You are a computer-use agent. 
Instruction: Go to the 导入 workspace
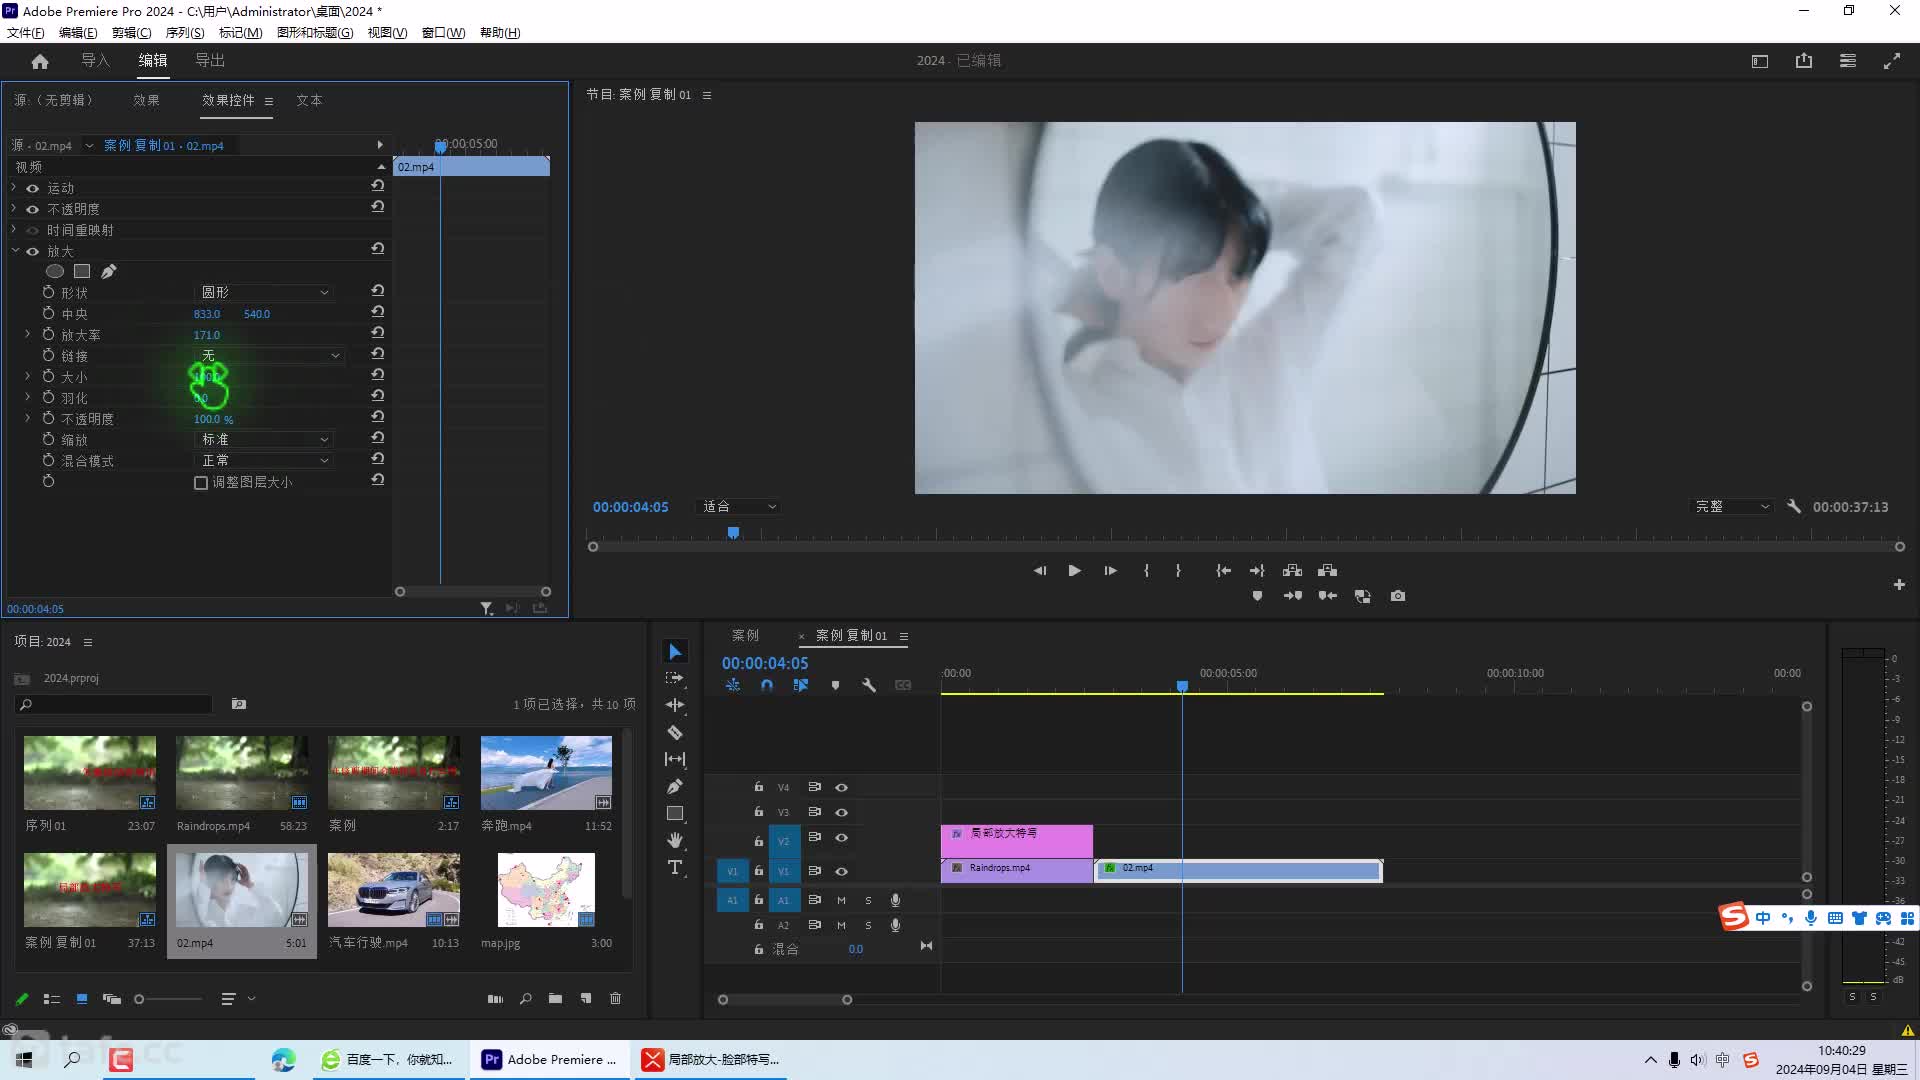point(95,61)
